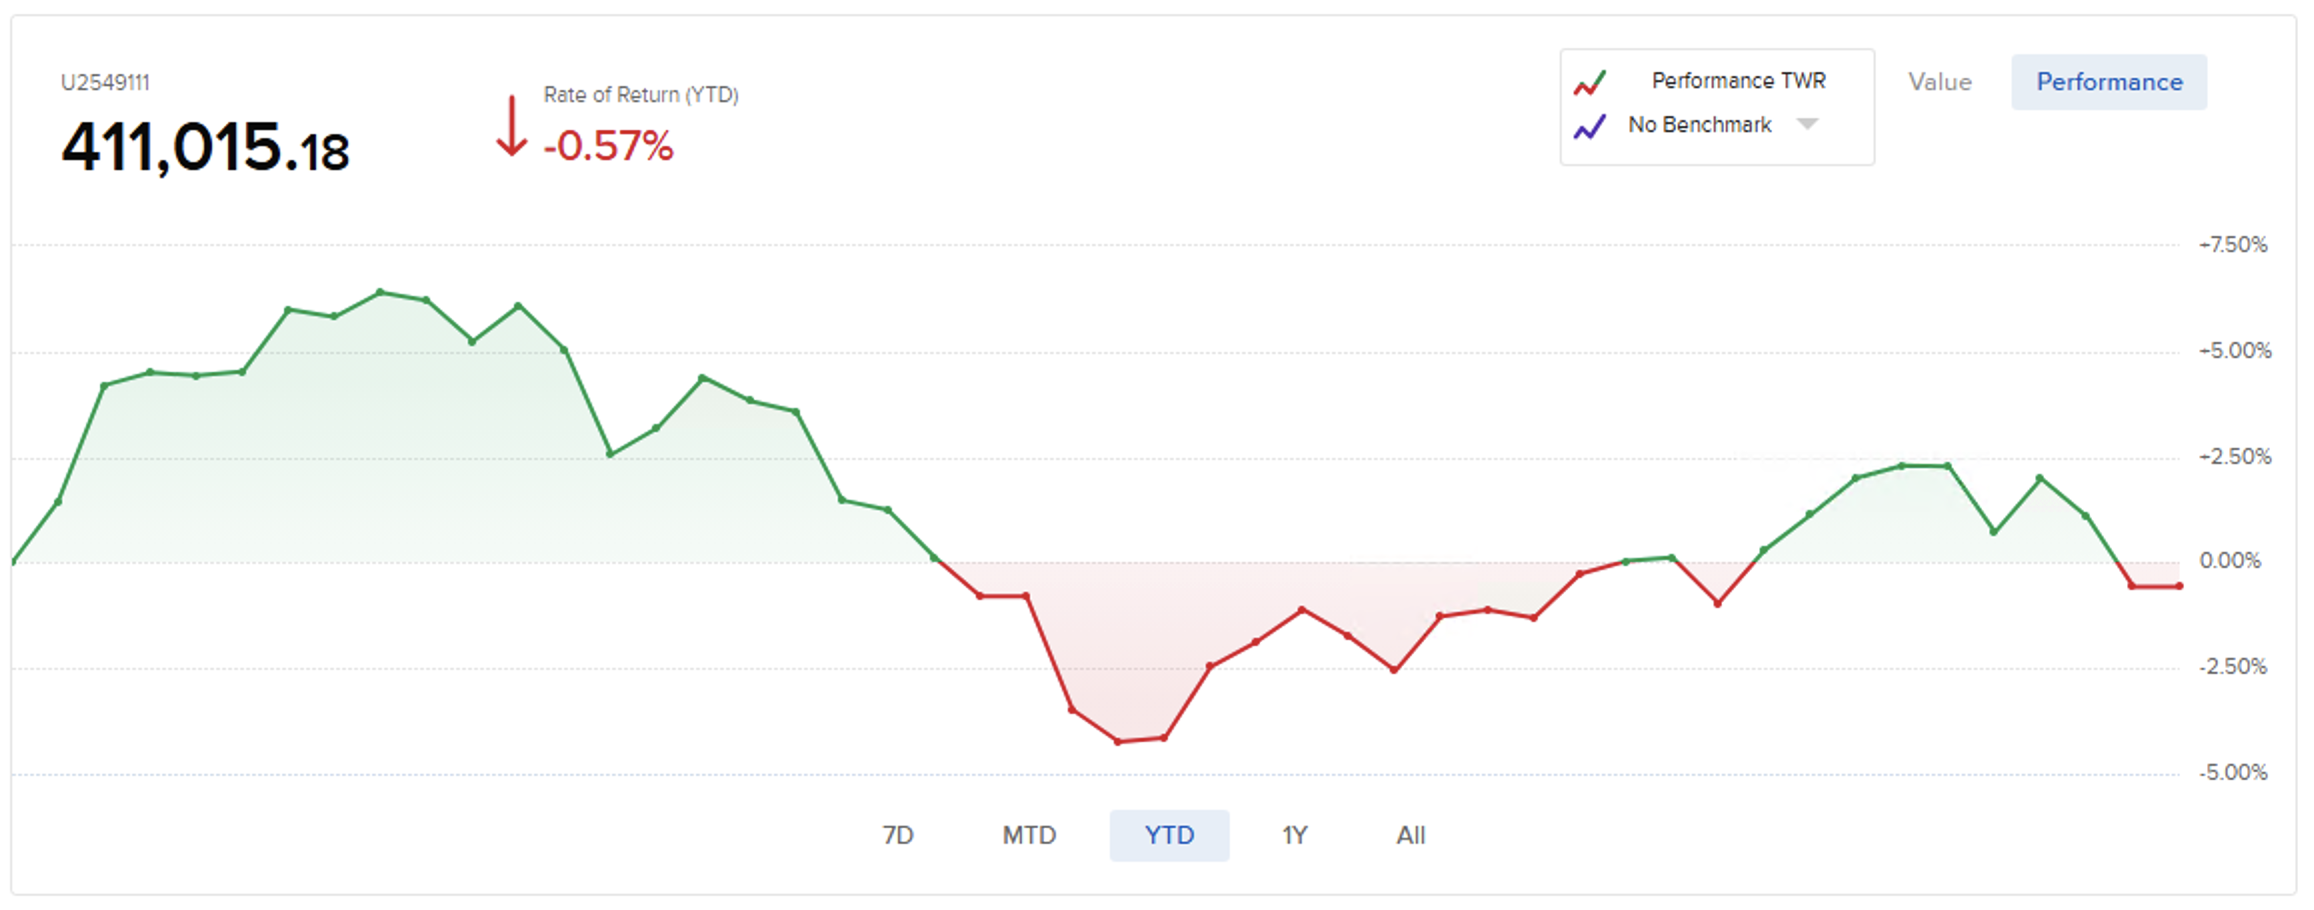2314x910 pixels.
Task: Select the YTD time range
Action: (1169, 835)
